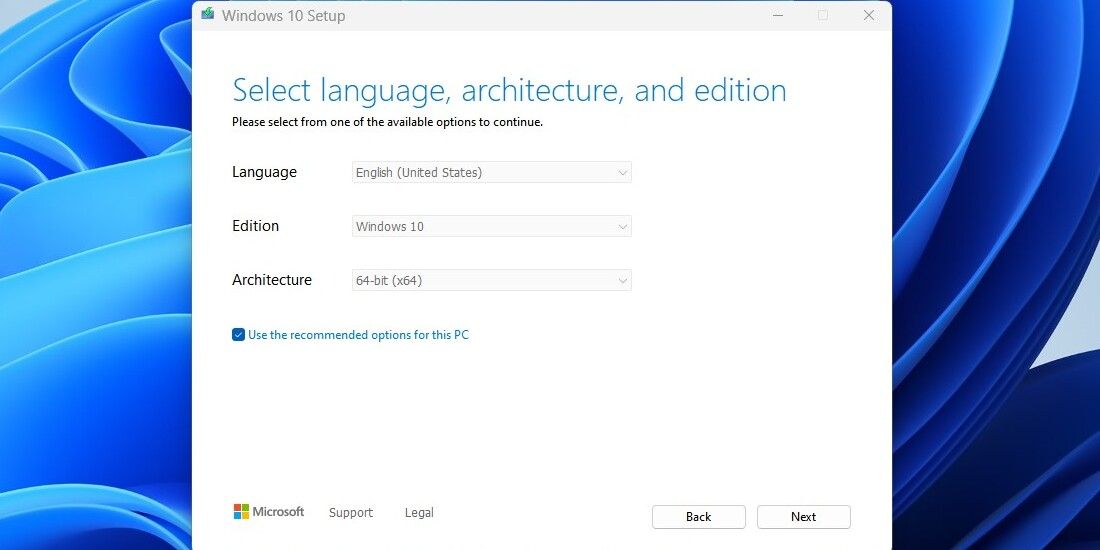Expand the Architecture dropdown arrow
This screenshot has width=1100, height=550.
(622, 281)
